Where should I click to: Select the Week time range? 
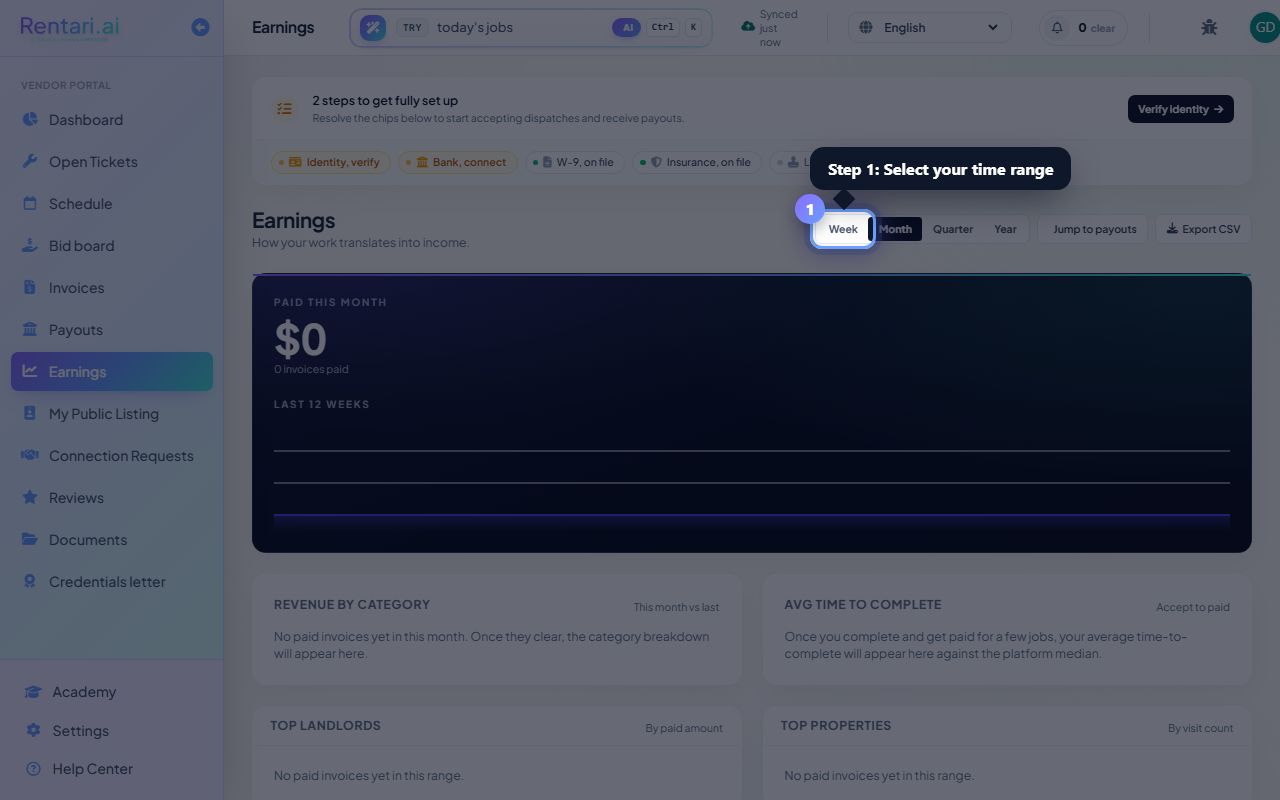[x=843, y=229]
